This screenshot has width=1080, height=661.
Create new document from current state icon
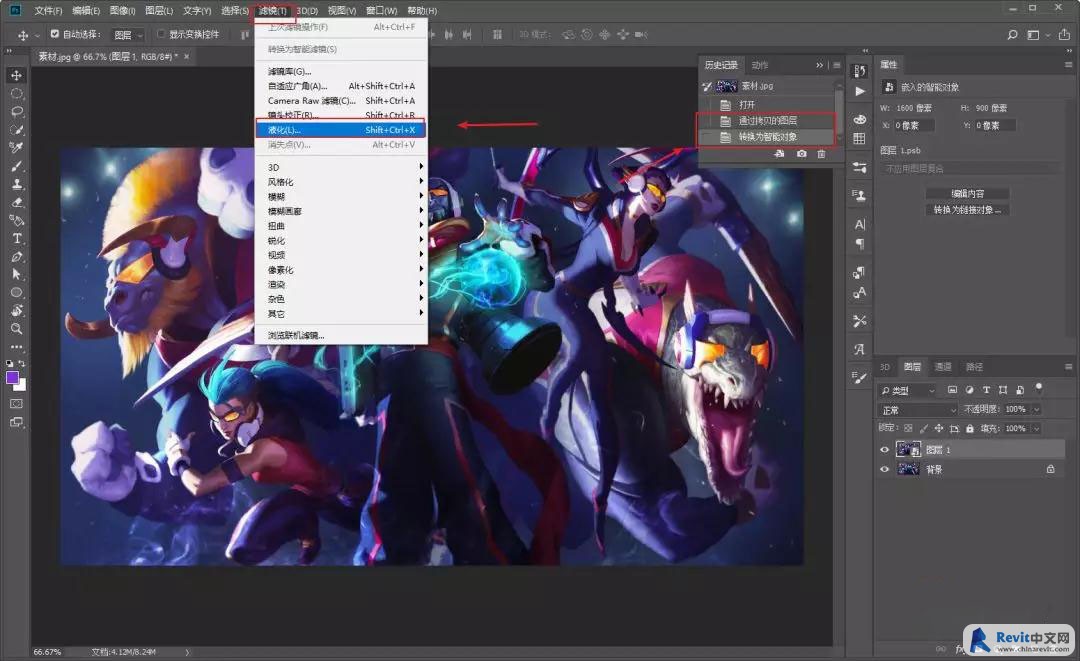[x=779, y=154]
